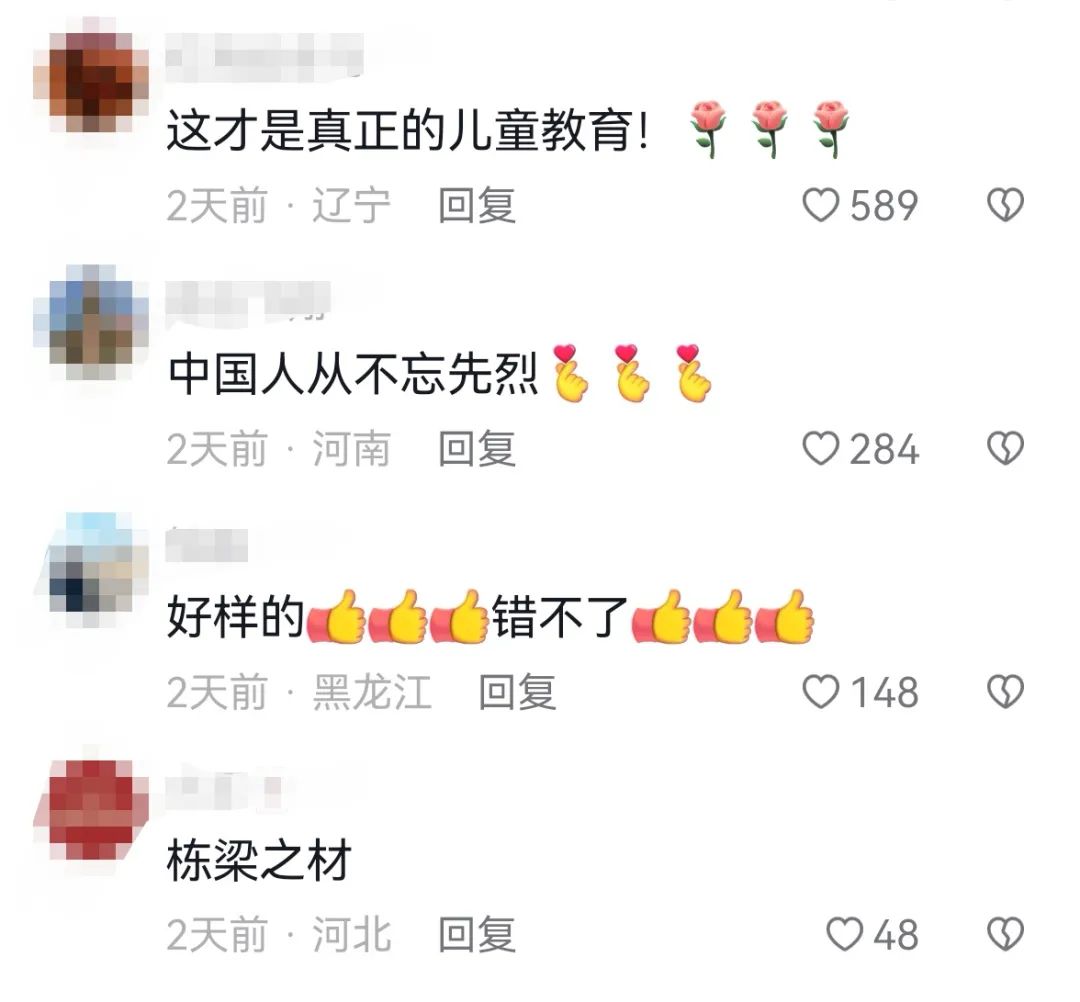Reply to the 辽宁 comment
Image resolution: width=1080 pixels, height=1002 pixels.
click(x=477, y=205)
